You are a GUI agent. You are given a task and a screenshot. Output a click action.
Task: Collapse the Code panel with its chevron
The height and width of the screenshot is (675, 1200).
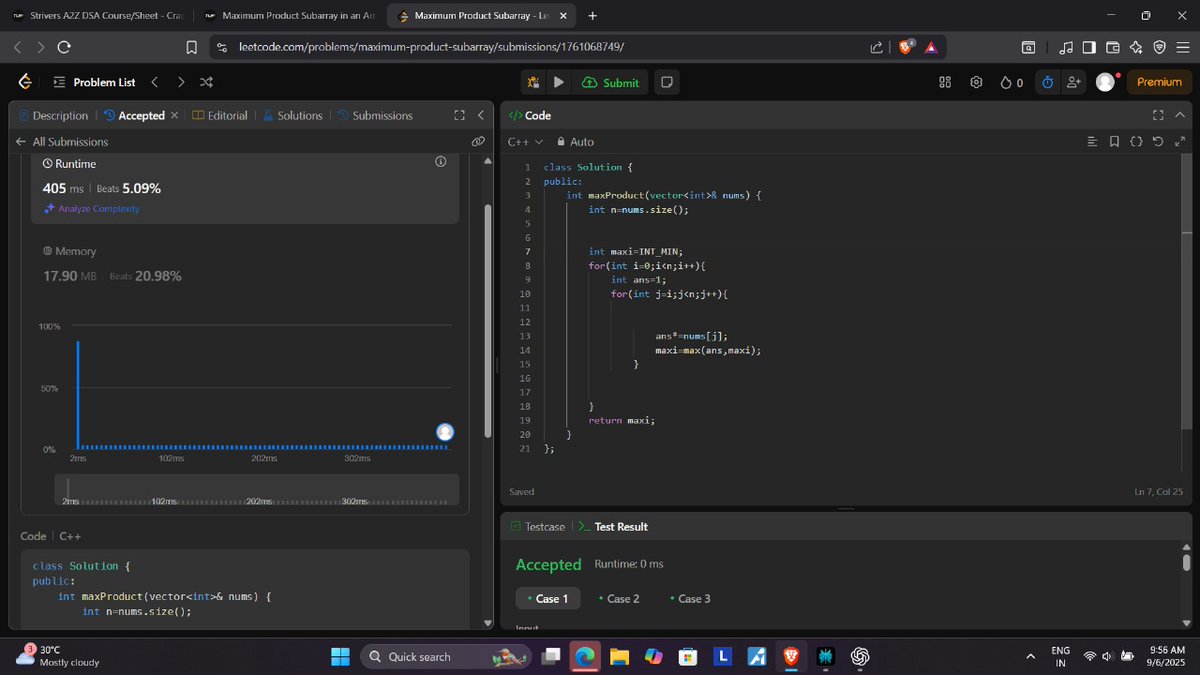(1180, 115)
